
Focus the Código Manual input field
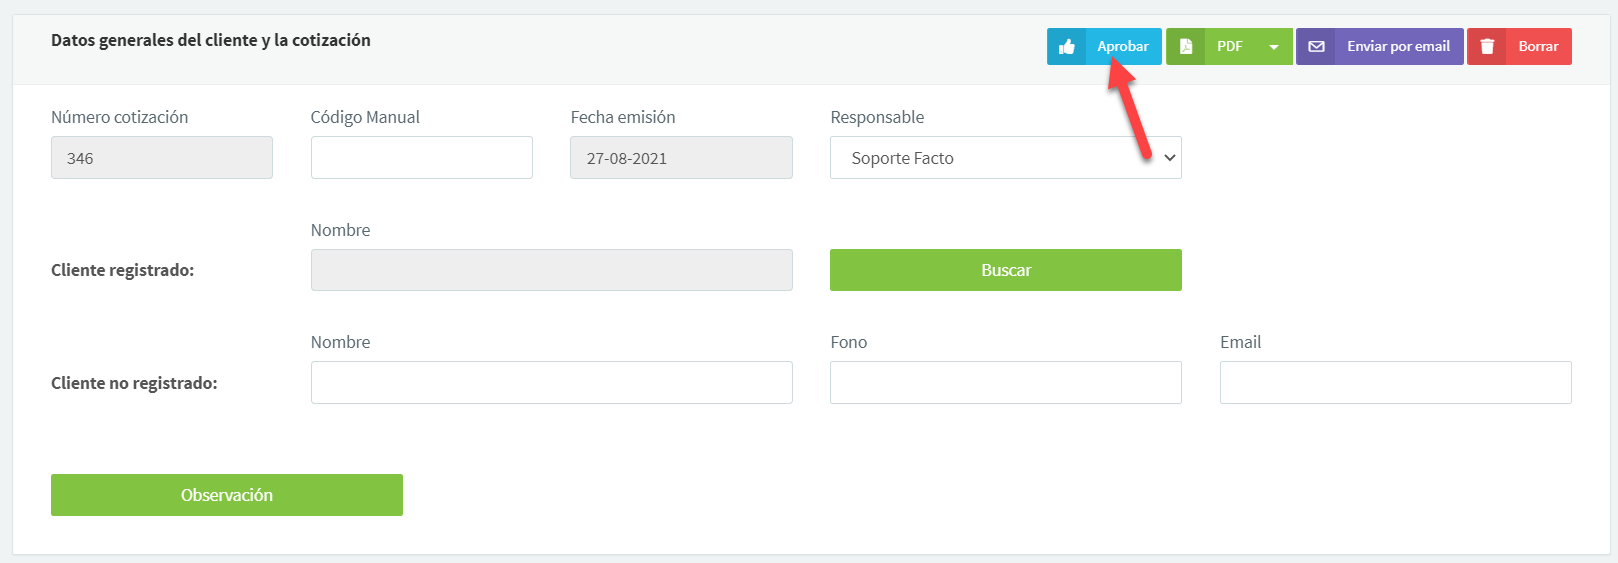pyautogui.click(x=421, y=158)
